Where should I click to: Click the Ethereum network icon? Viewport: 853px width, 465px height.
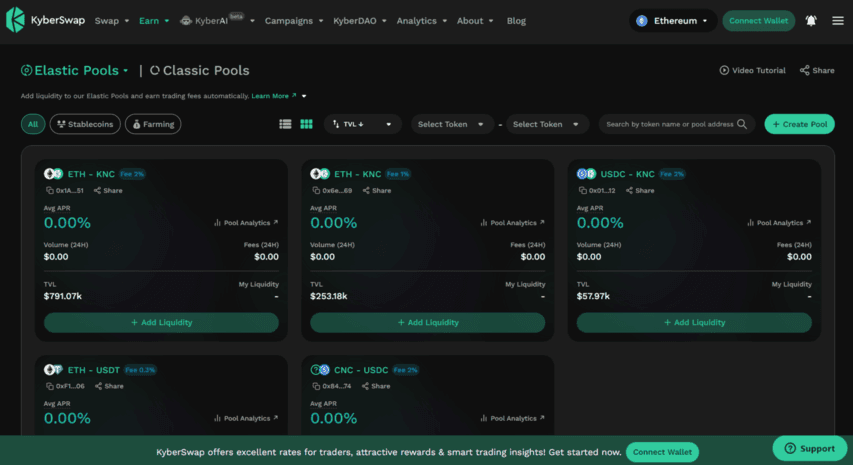[x=642, y=21]
